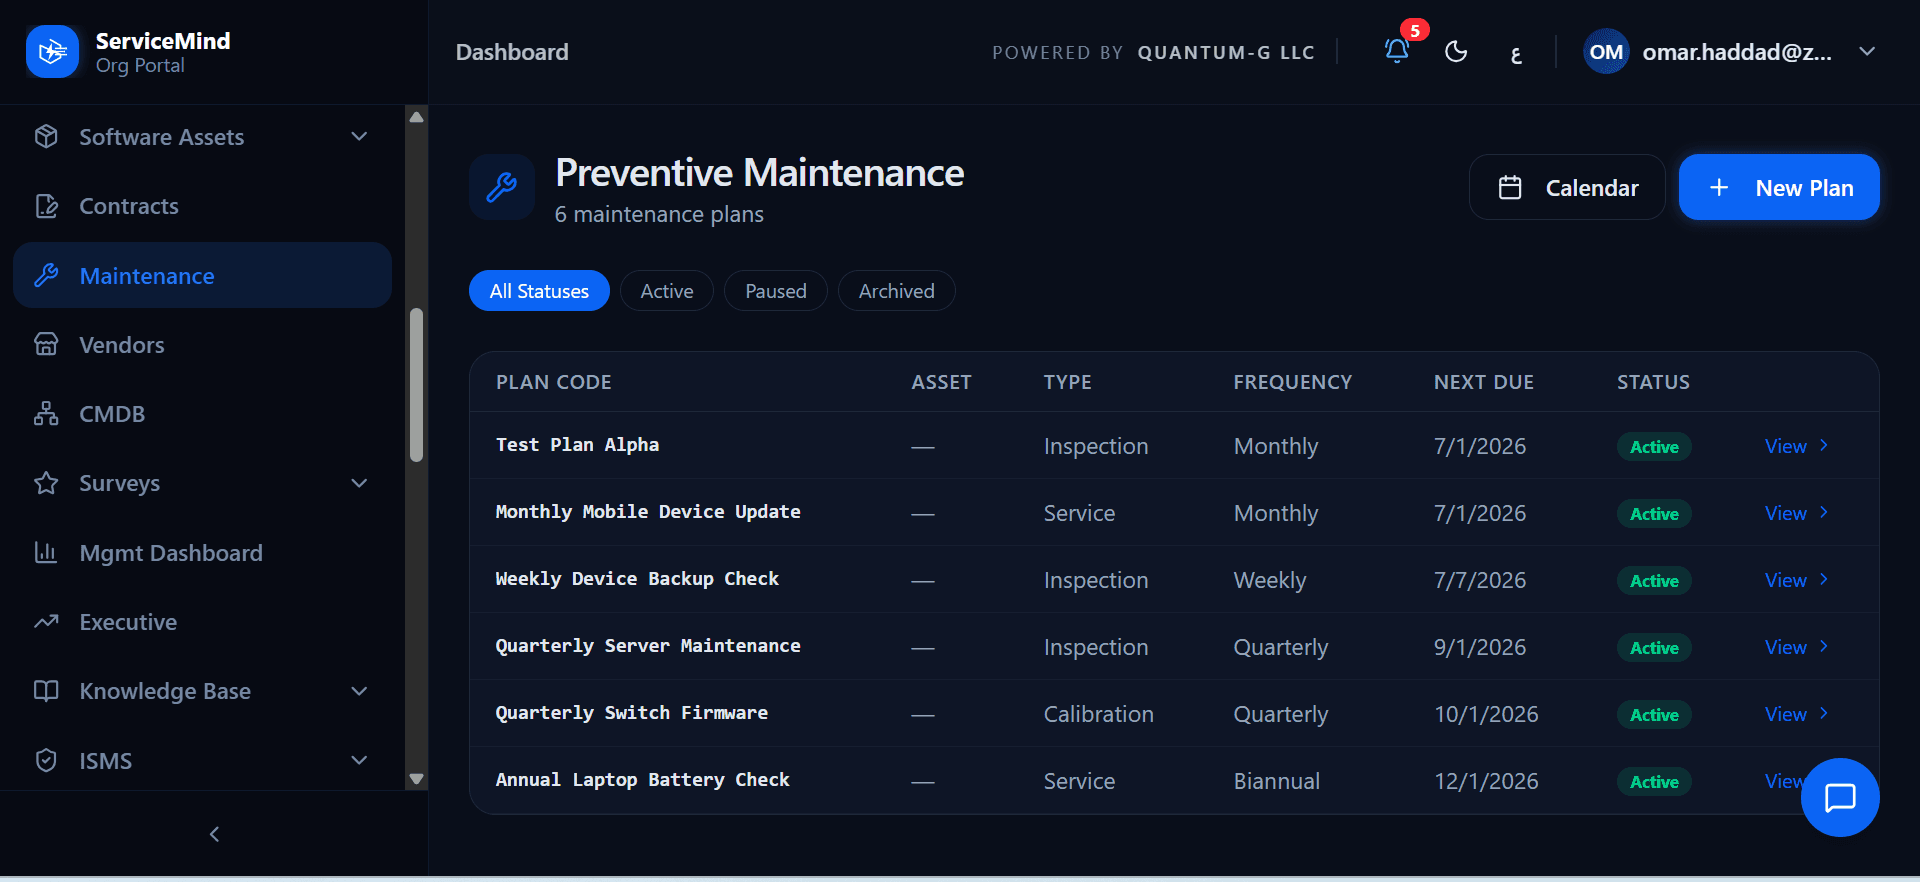The width and height of the screenshot is (1920, 882).
Task: Switch language with Arabic letter icon
Action: coord(1516,53)
